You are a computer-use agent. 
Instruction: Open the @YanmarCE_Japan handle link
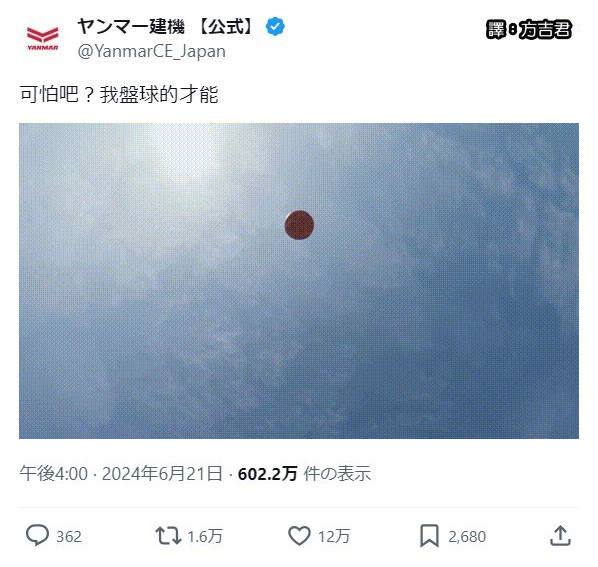pos(152,51)
